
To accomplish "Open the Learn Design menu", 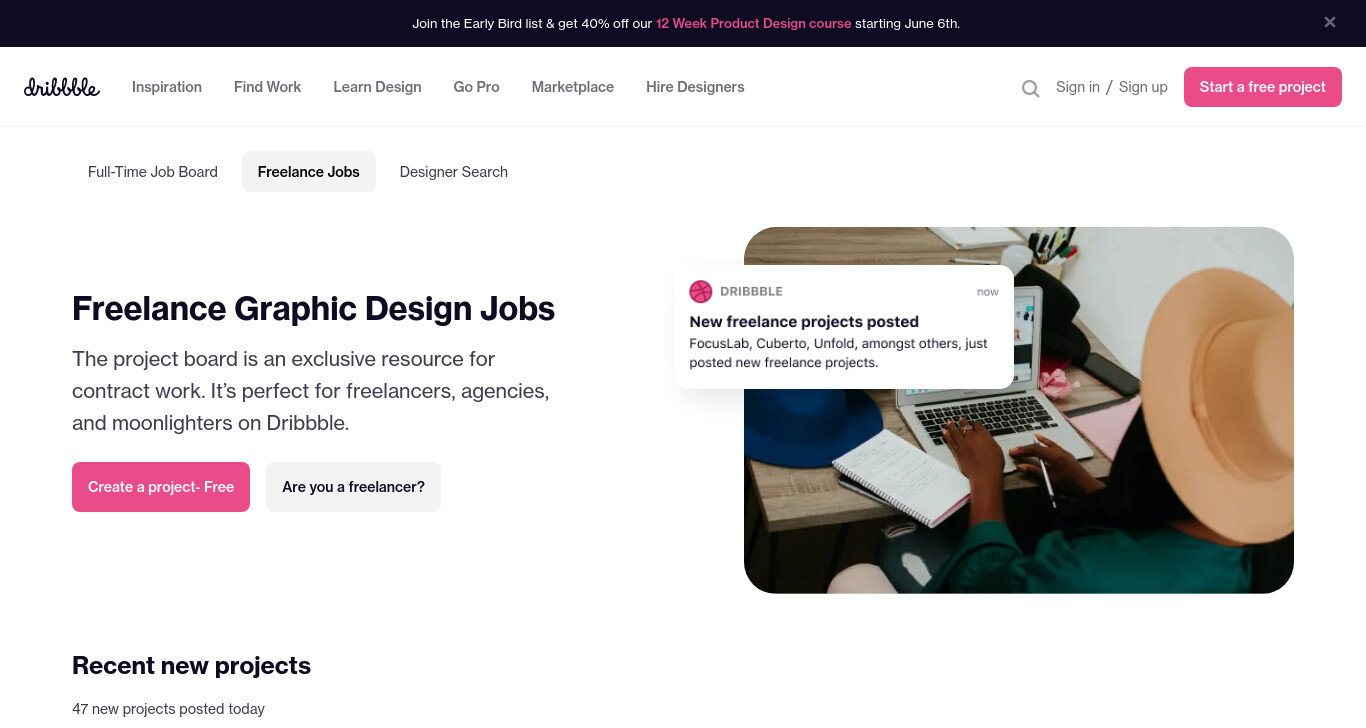I will coord(377,87).
